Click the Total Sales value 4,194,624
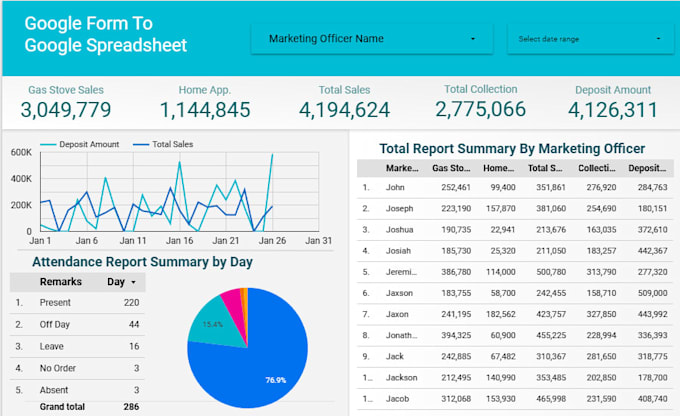 (x=345, y=110)
